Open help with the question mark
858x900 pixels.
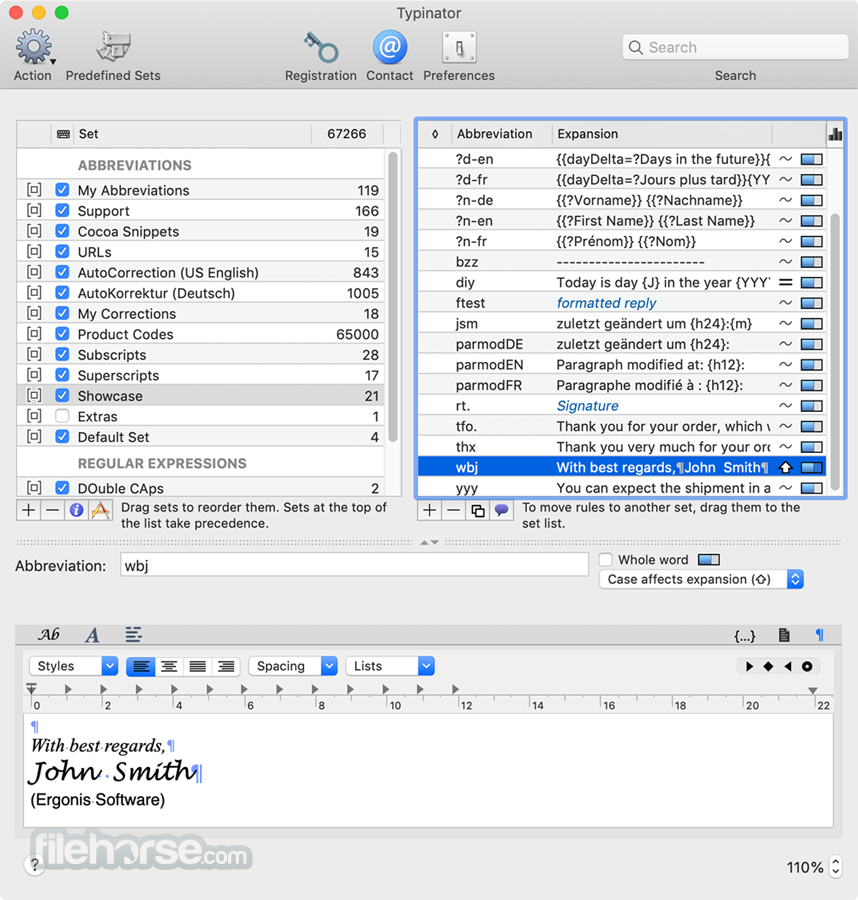pyautogui.click(x=34, y=864)
